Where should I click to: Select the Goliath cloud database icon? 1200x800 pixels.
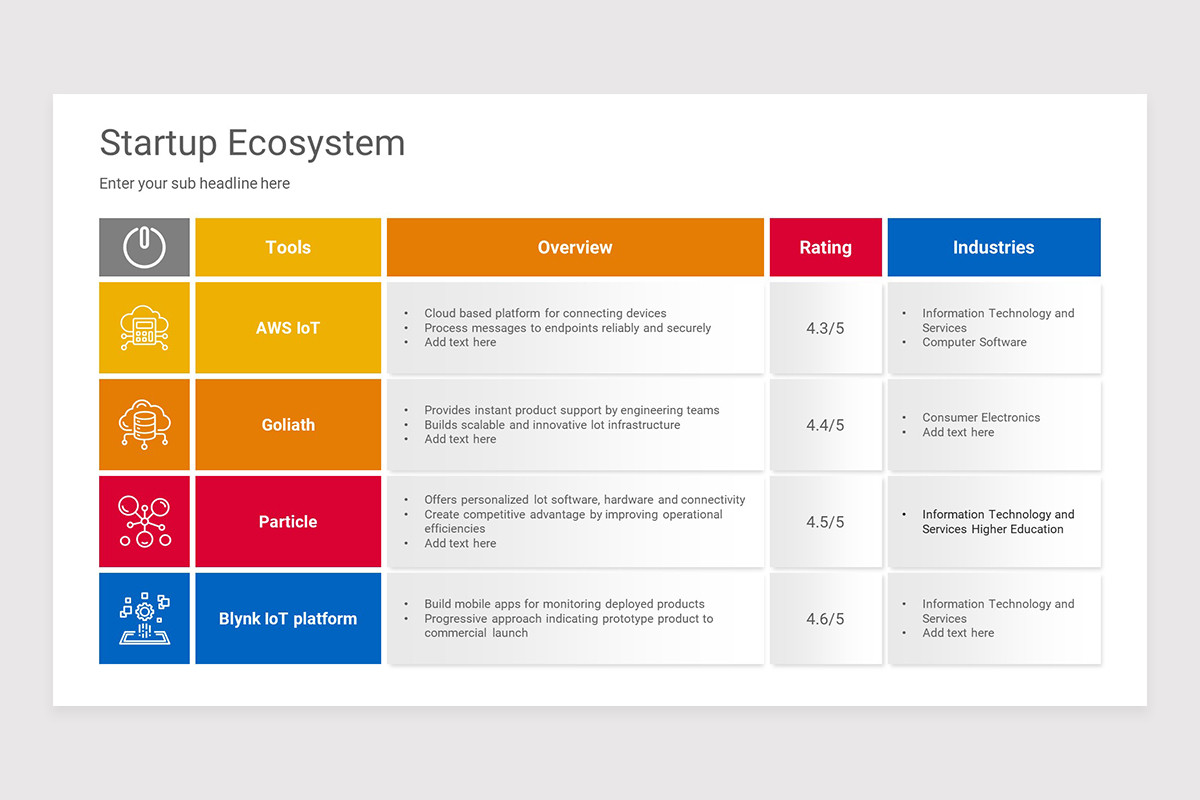point(144,425)
